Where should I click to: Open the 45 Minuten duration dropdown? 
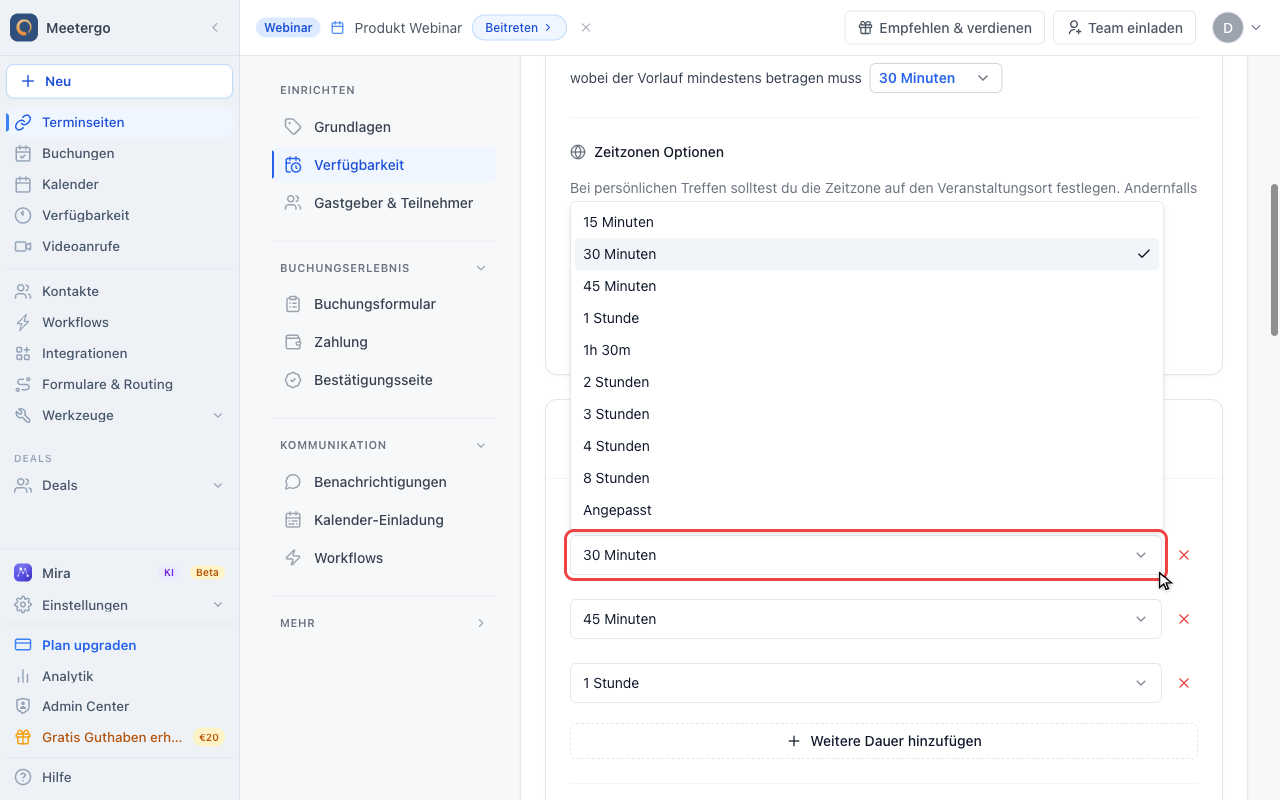click(x=866, y=619)
